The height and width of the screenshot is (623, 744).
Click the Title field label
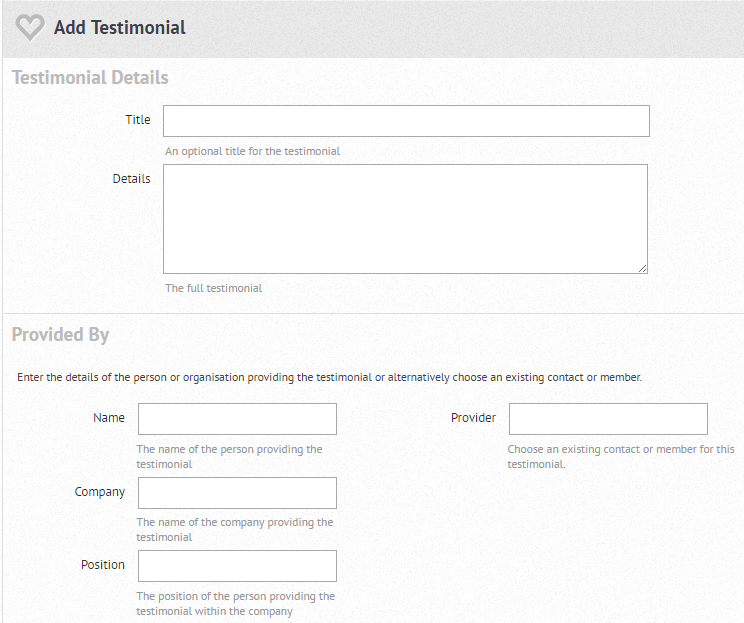point(138,120)
